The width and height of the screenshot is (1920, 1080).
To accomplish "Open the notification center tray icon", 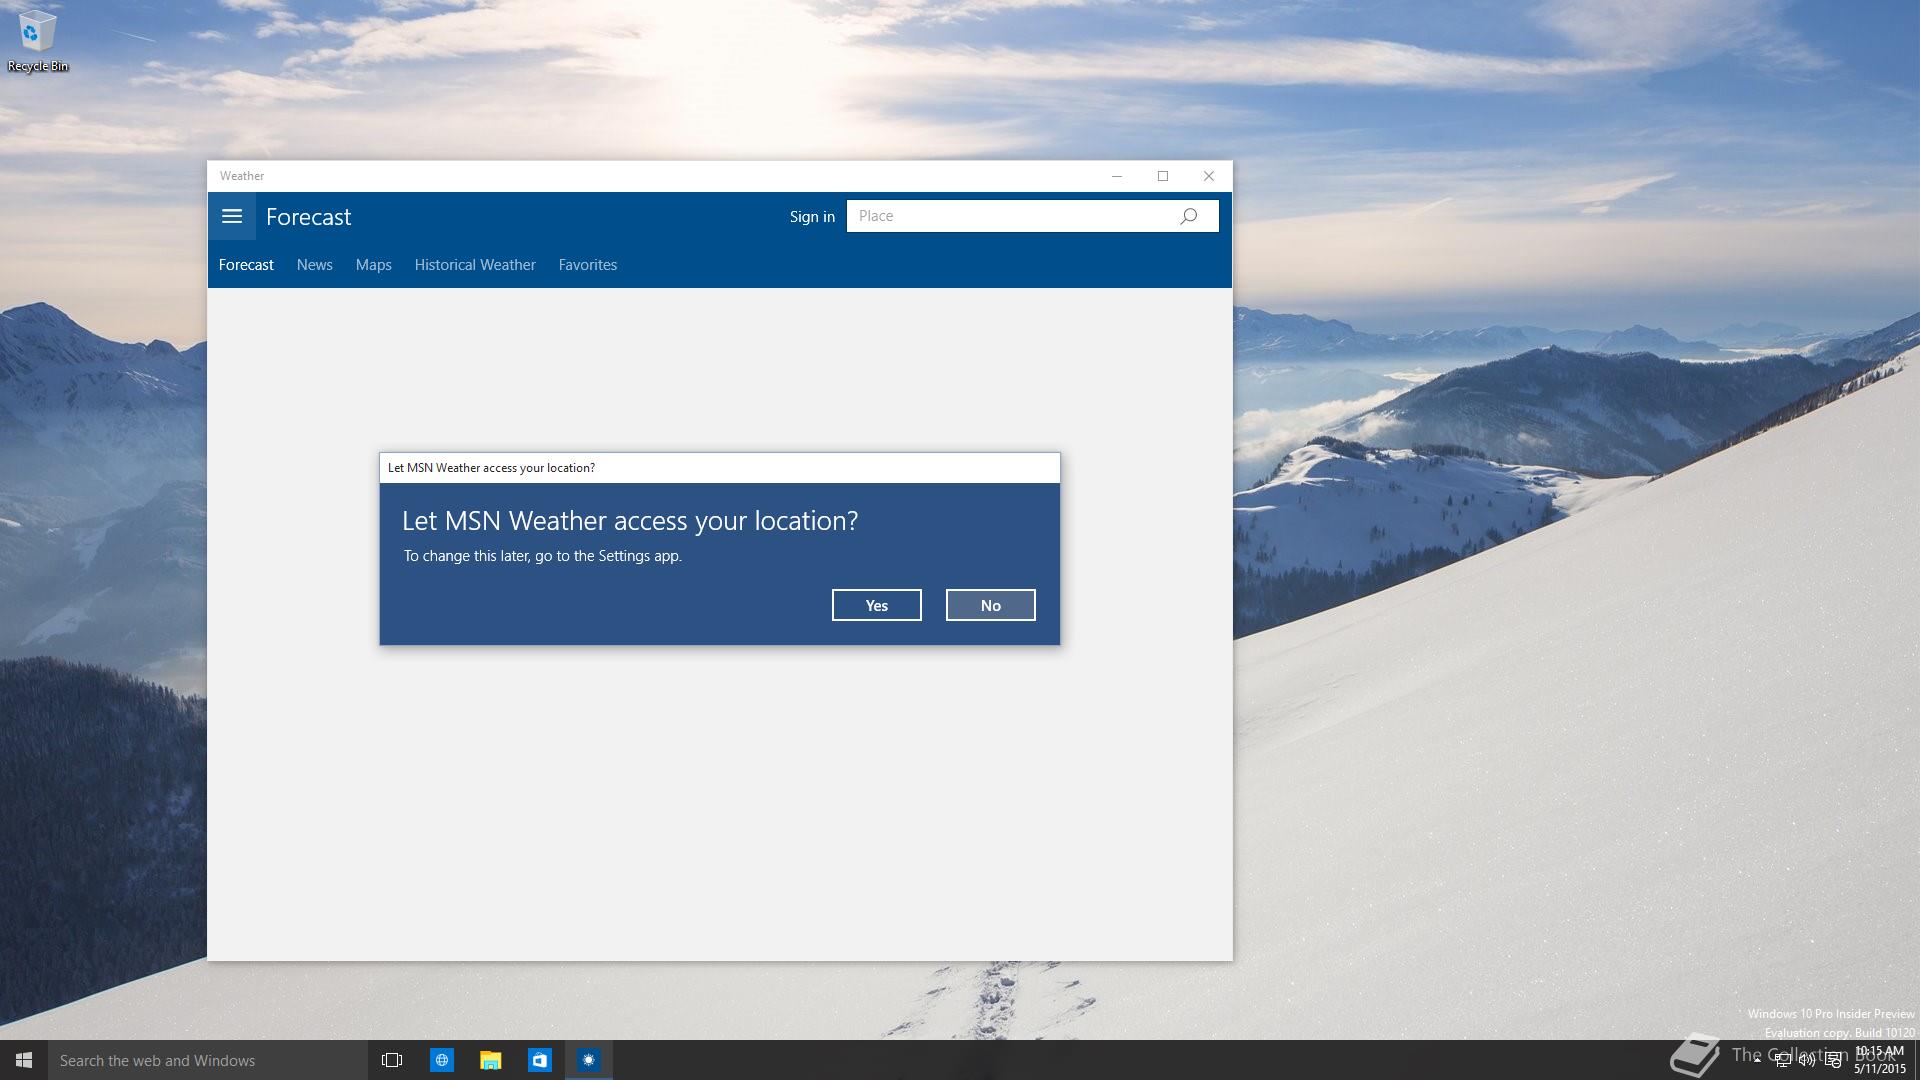I will pyautogui.click(x=1833, y=1060).
